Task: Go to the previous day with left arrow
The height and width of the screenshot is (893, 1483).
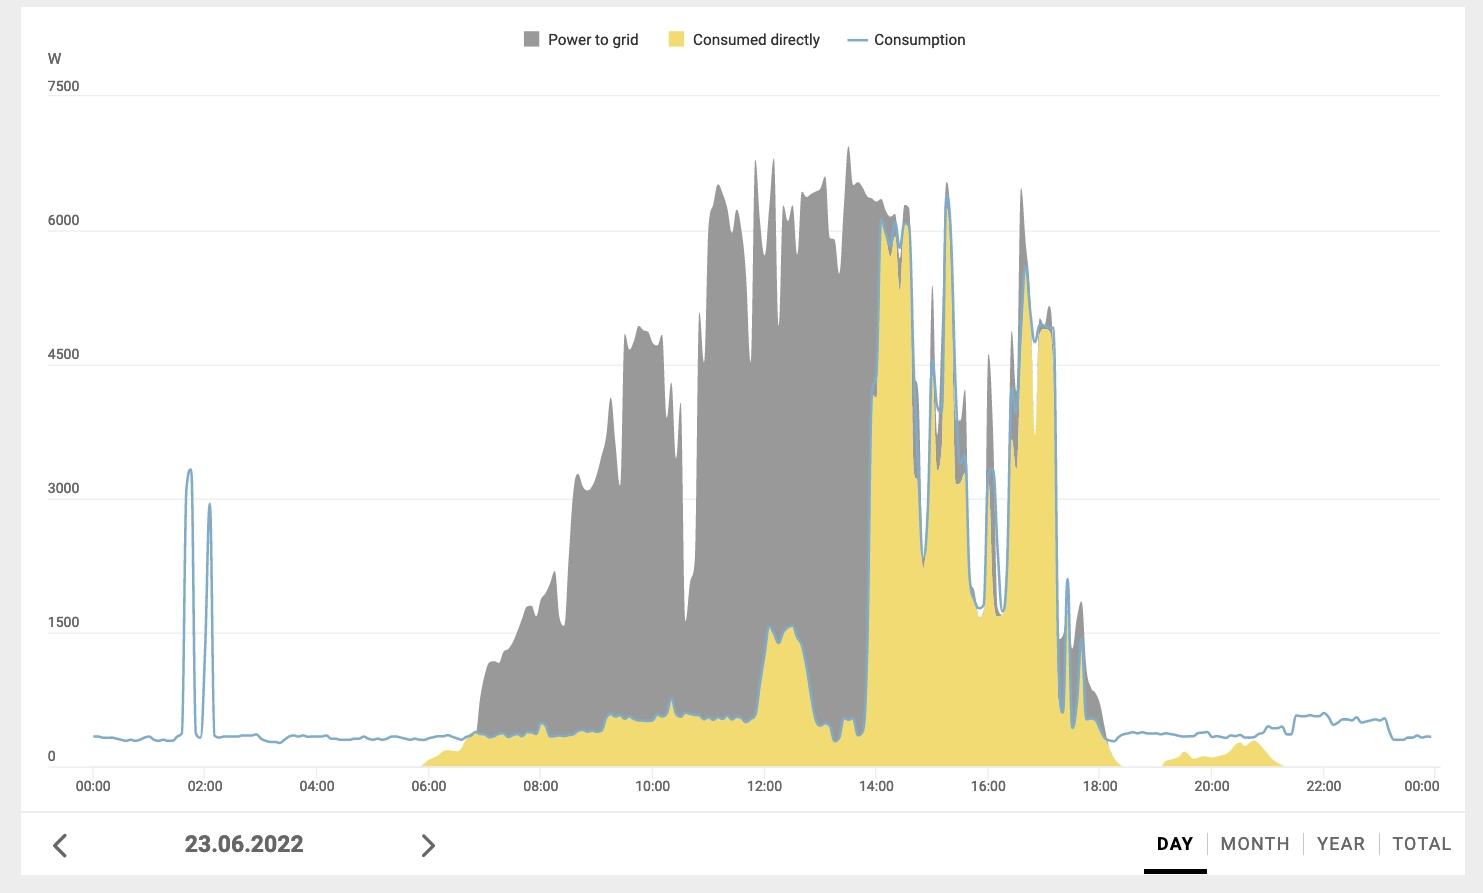Action: tap(60, 846)
